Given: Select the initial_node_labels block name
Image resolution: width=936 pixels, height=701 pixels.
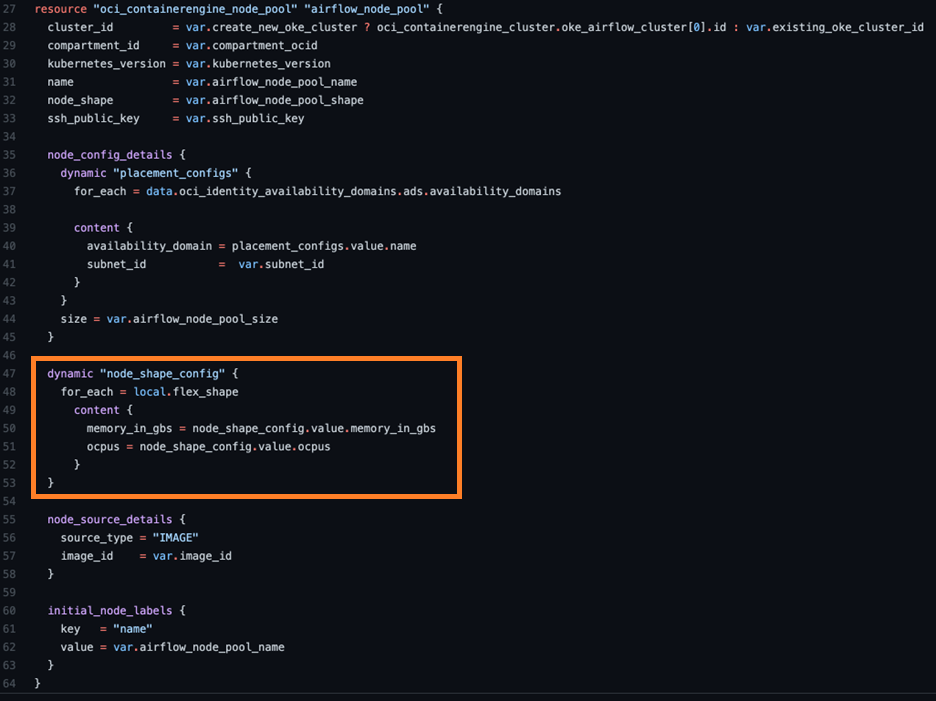Looking at the screenshot, I should (106, 610).
